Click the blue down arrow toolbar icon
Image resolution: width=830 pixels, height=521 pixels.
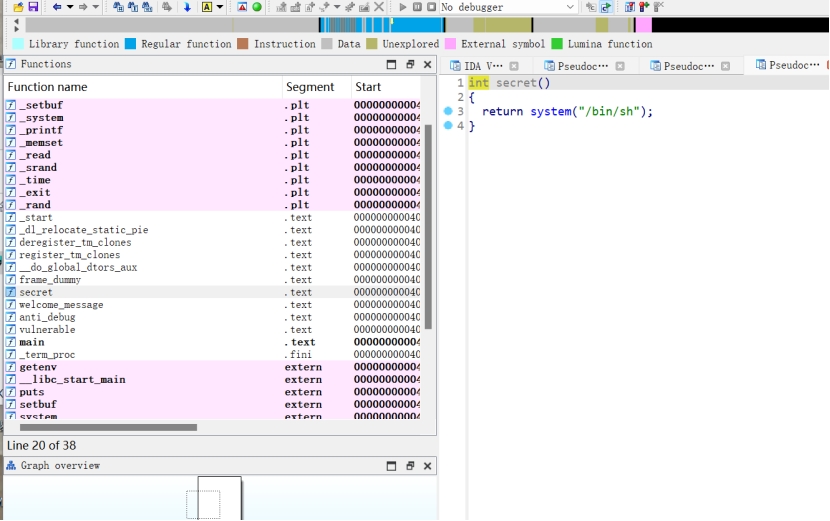click(187, 7)
